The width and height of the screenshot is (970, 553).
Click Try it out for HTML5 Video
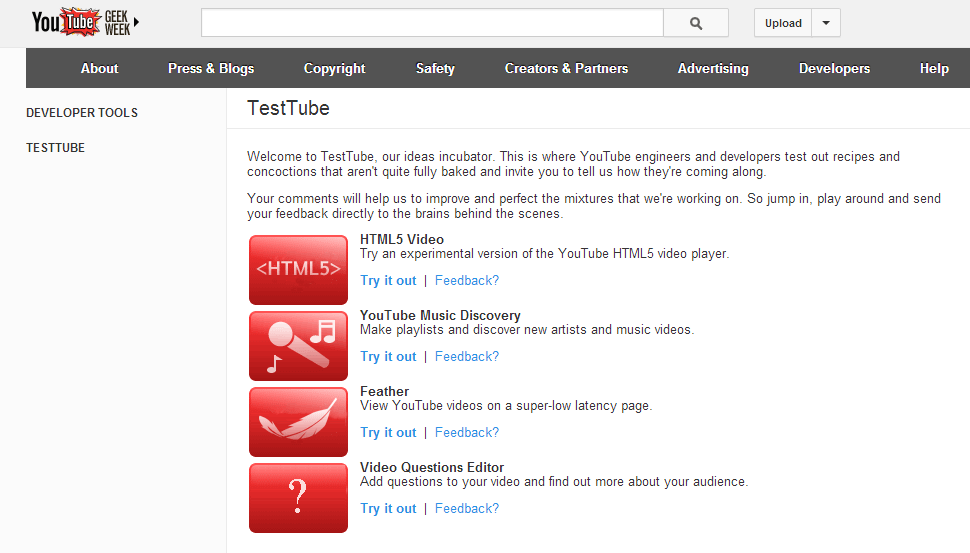388,281
